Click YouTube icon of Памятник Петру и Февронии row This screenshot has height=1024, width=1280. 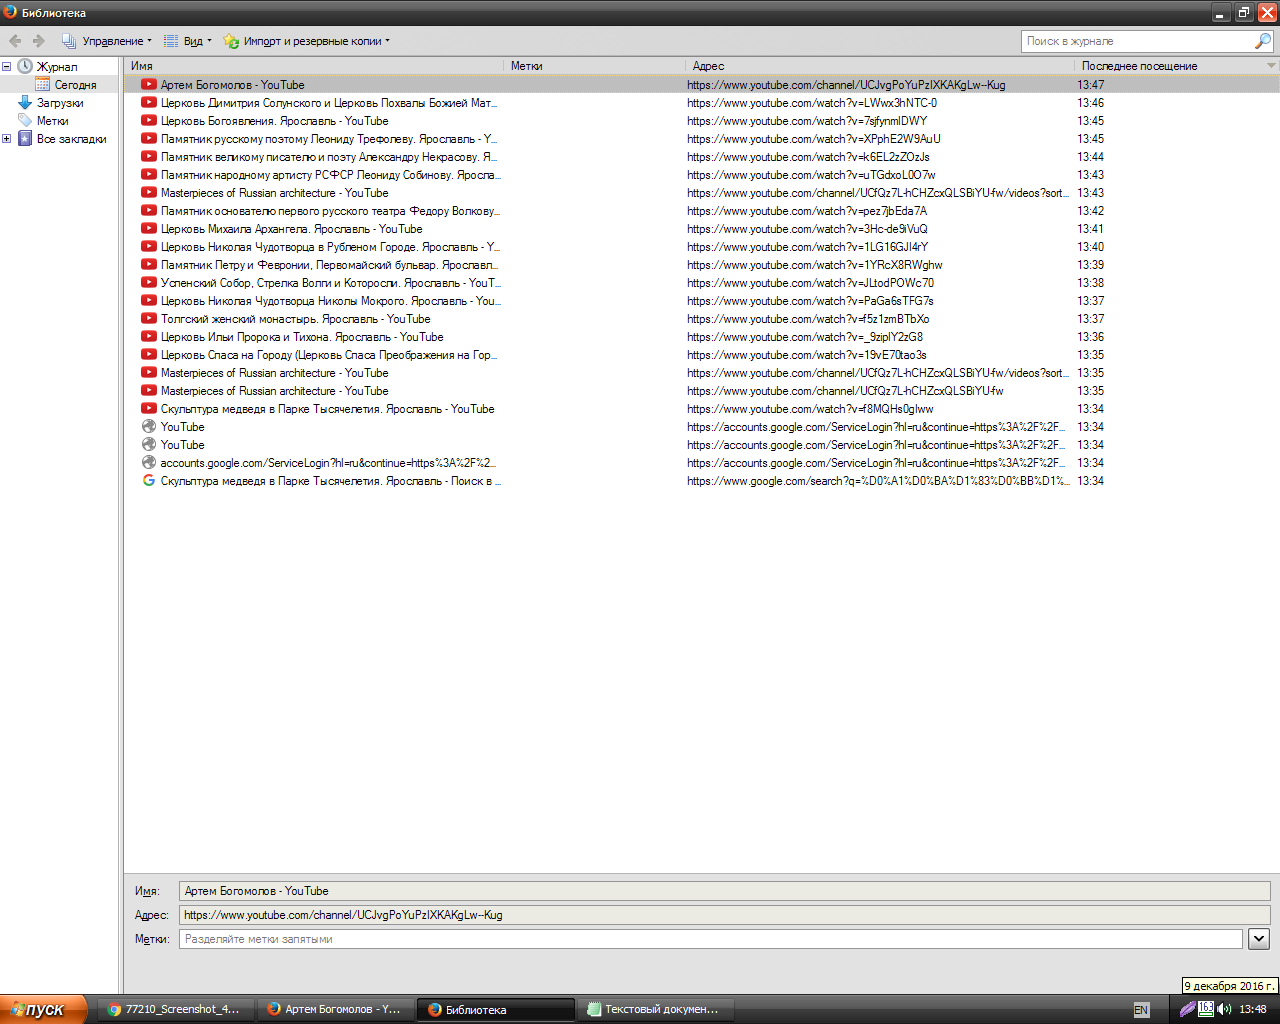pyautogui.click(x=149, y=265)
